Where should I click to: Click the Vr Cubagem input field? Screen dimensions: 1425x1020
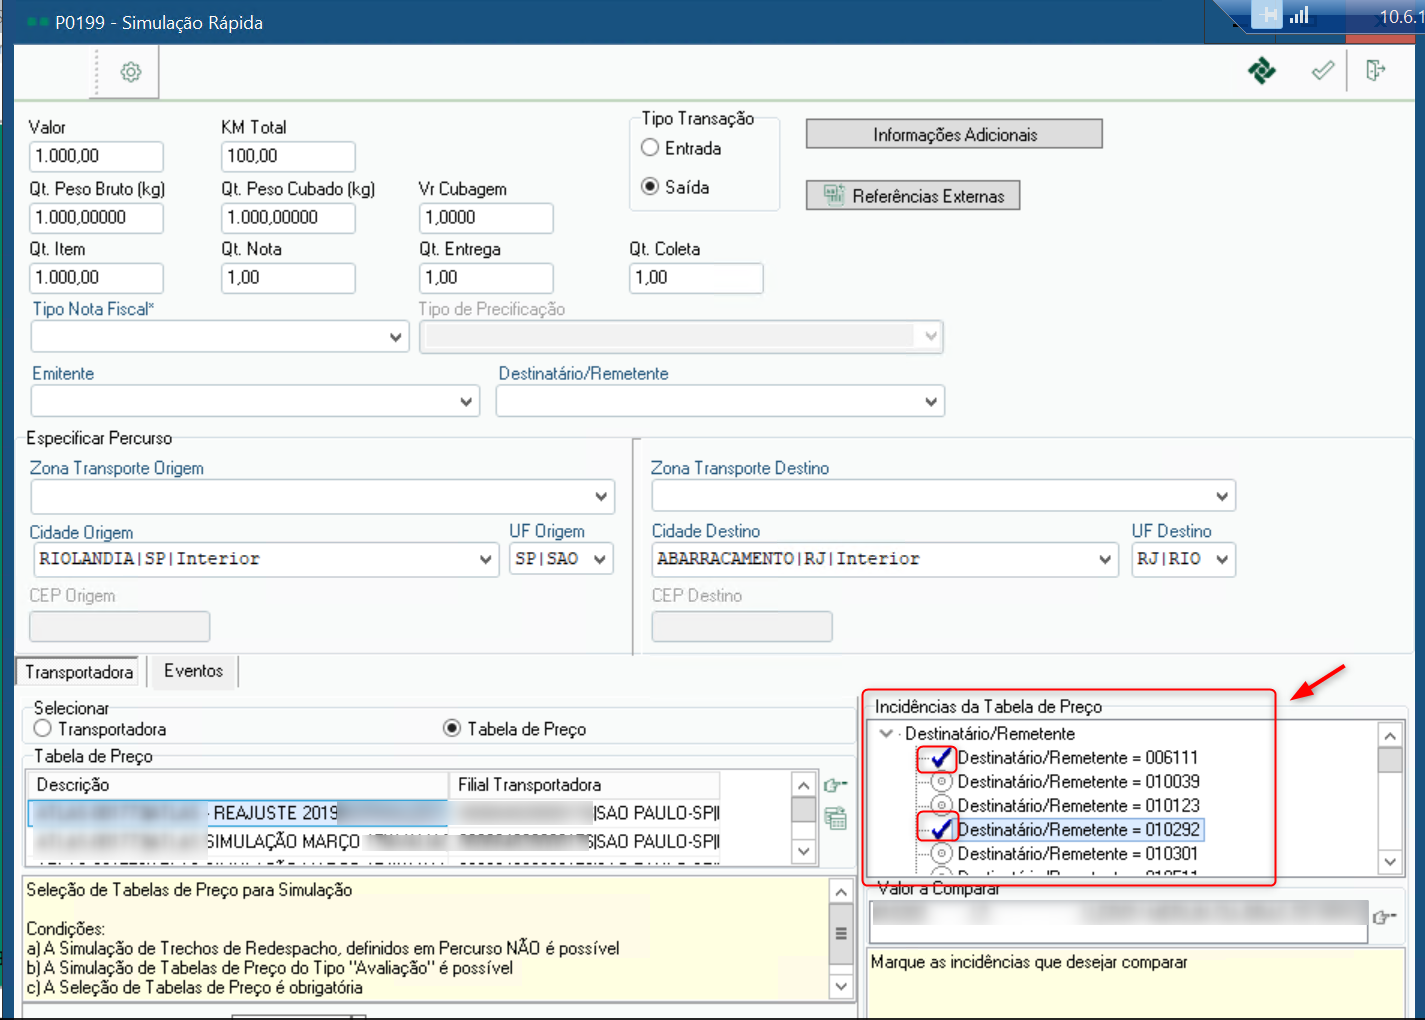[x=486, y=217]
